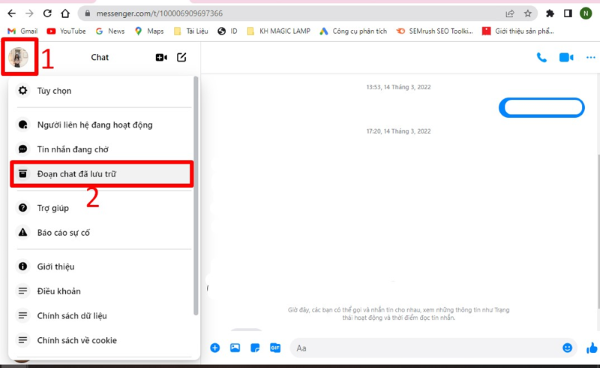Toggle the browser side panel icon
Viewport: 600px width, 368px height.
click(568, 14)
